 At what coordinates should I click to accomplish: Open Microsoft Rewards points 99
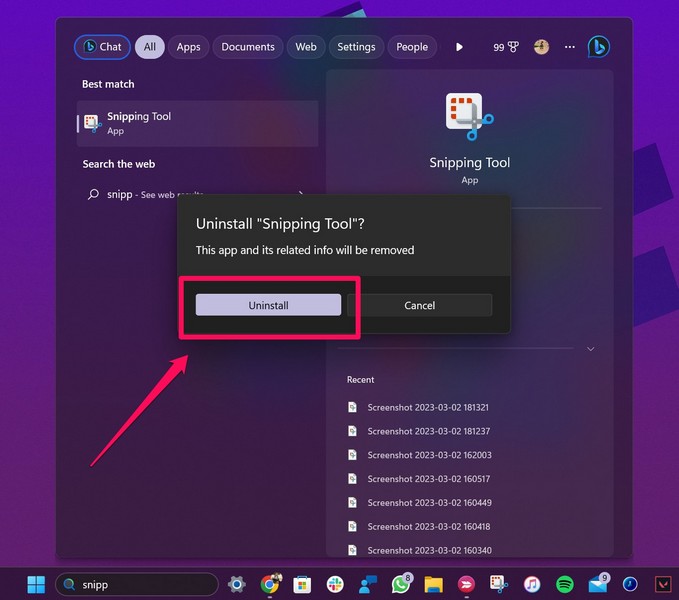pyautogui.click(x=506, y=47)
